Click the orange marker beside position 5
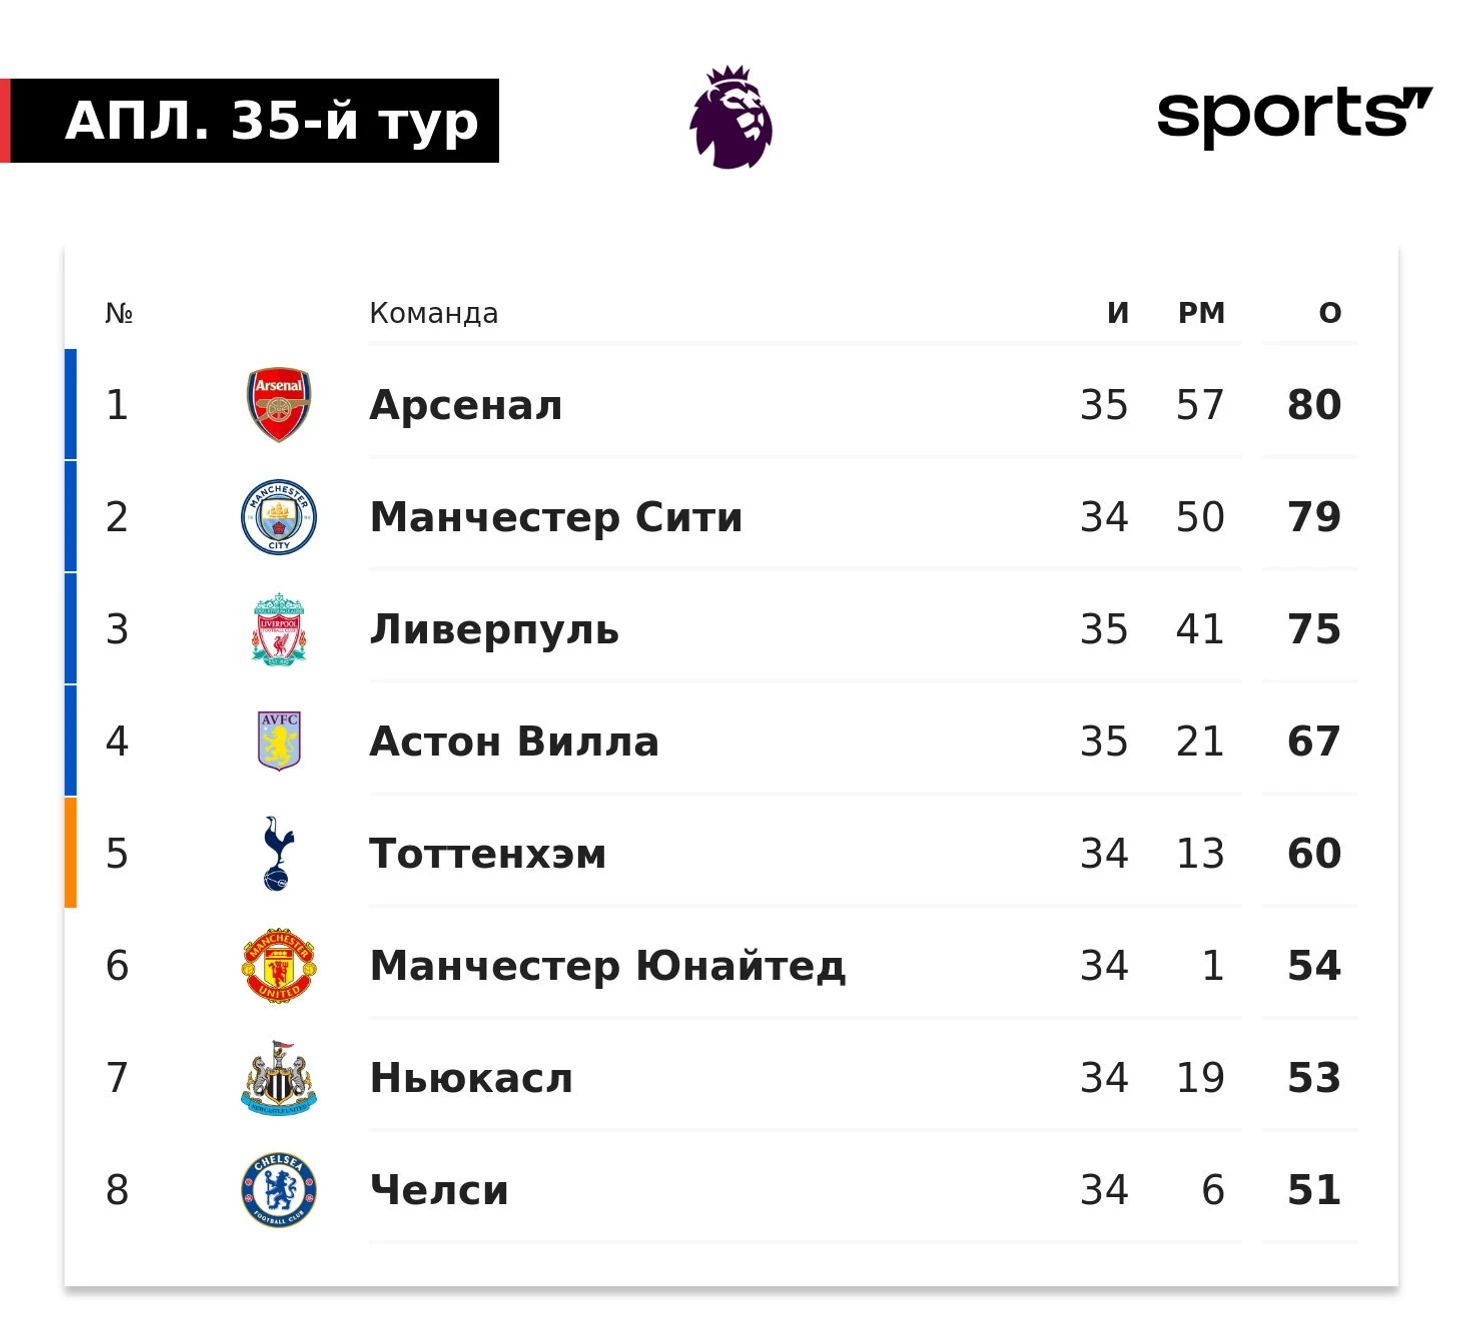This screenshot has height=1334, width=1460. coord(70,852)
